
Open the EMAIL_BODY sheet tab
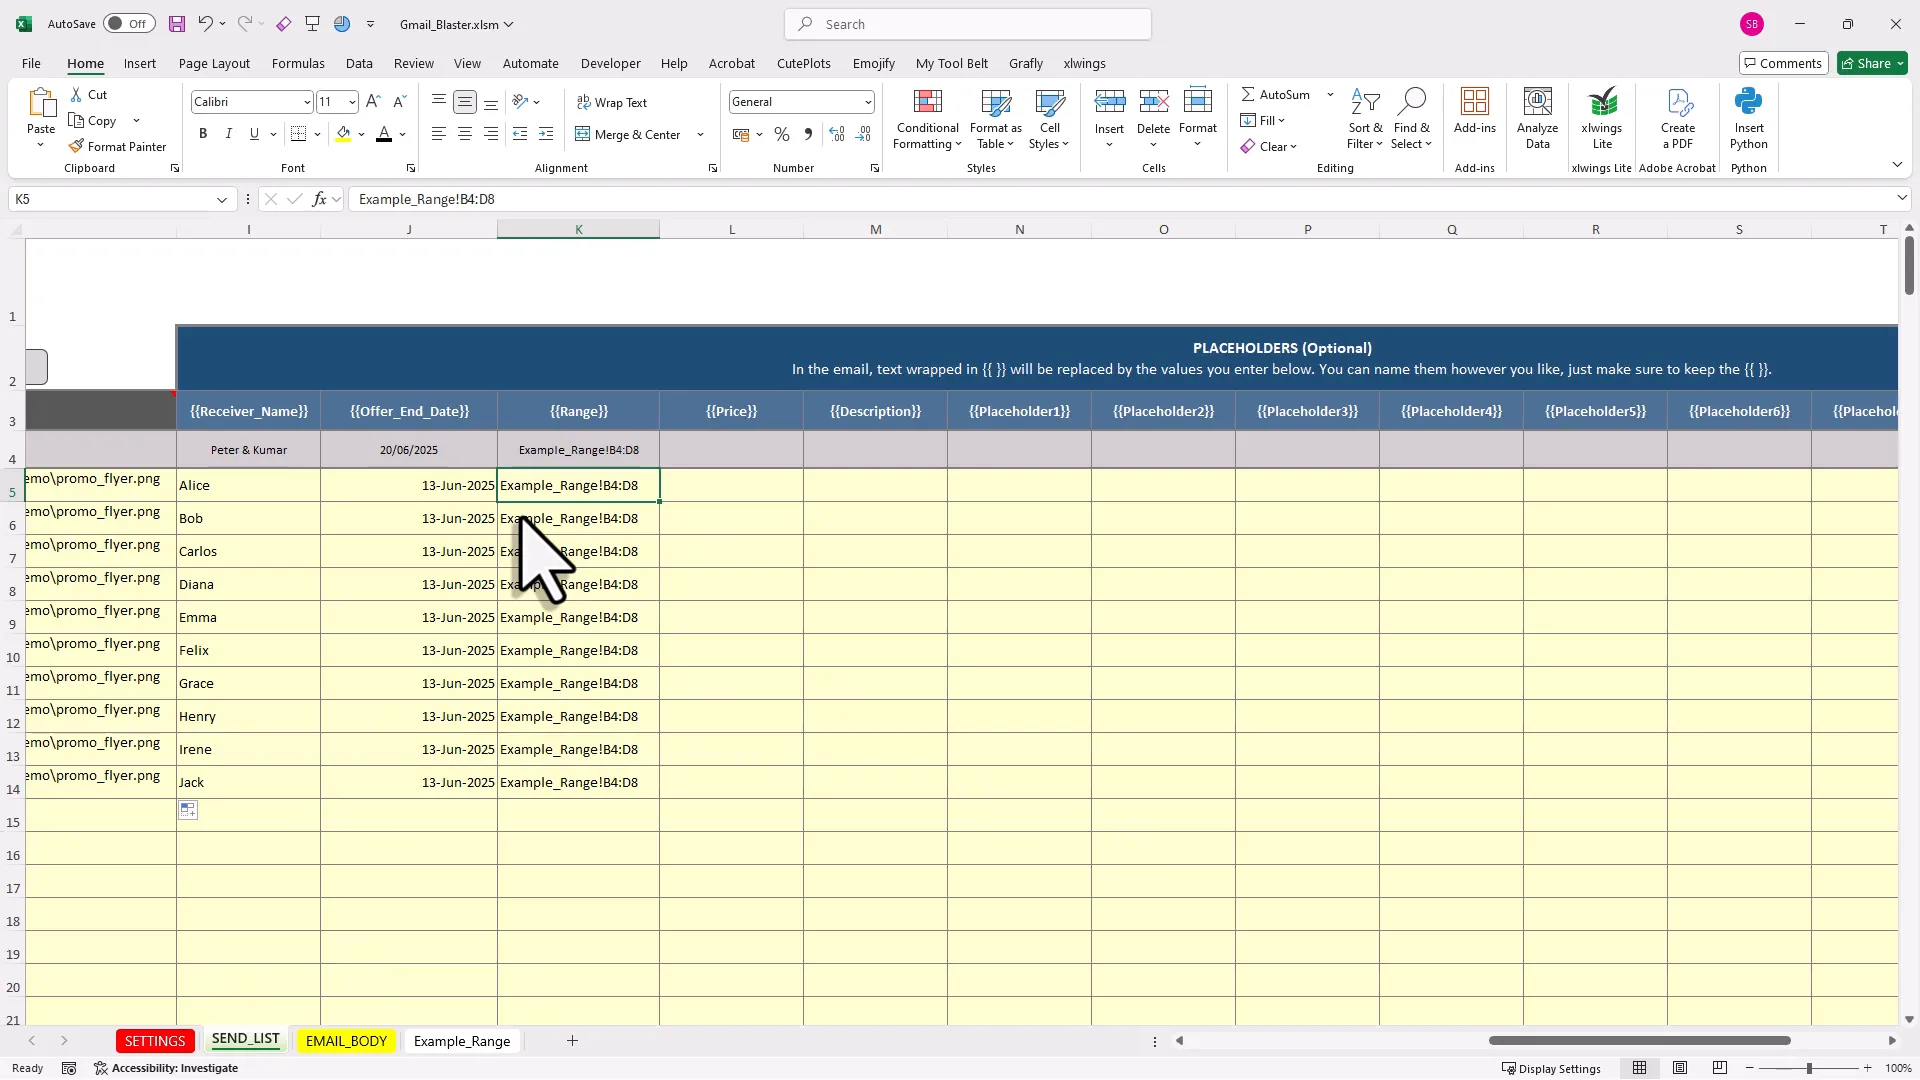pyautogui.click(x=346, y=1040)
